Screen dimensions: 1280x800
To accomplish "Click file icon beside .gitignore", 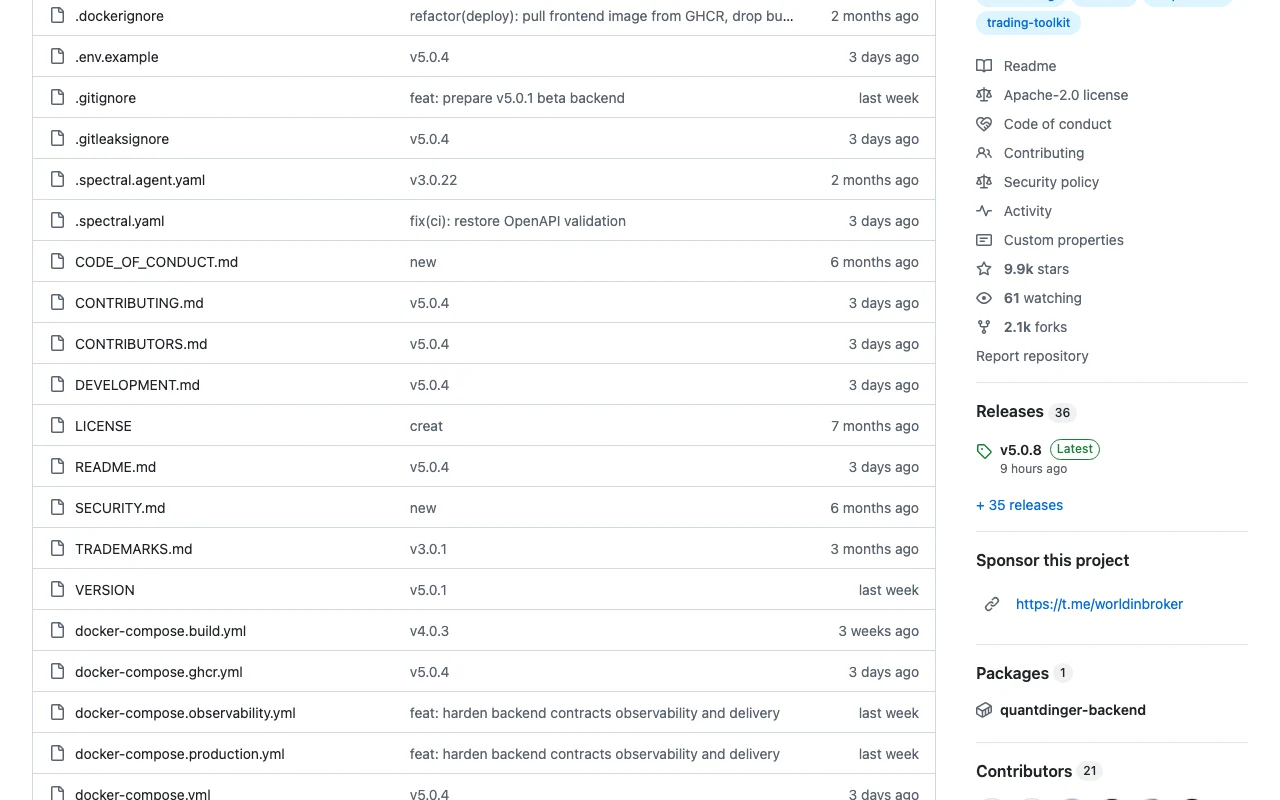I will click(x=57, y=98).
